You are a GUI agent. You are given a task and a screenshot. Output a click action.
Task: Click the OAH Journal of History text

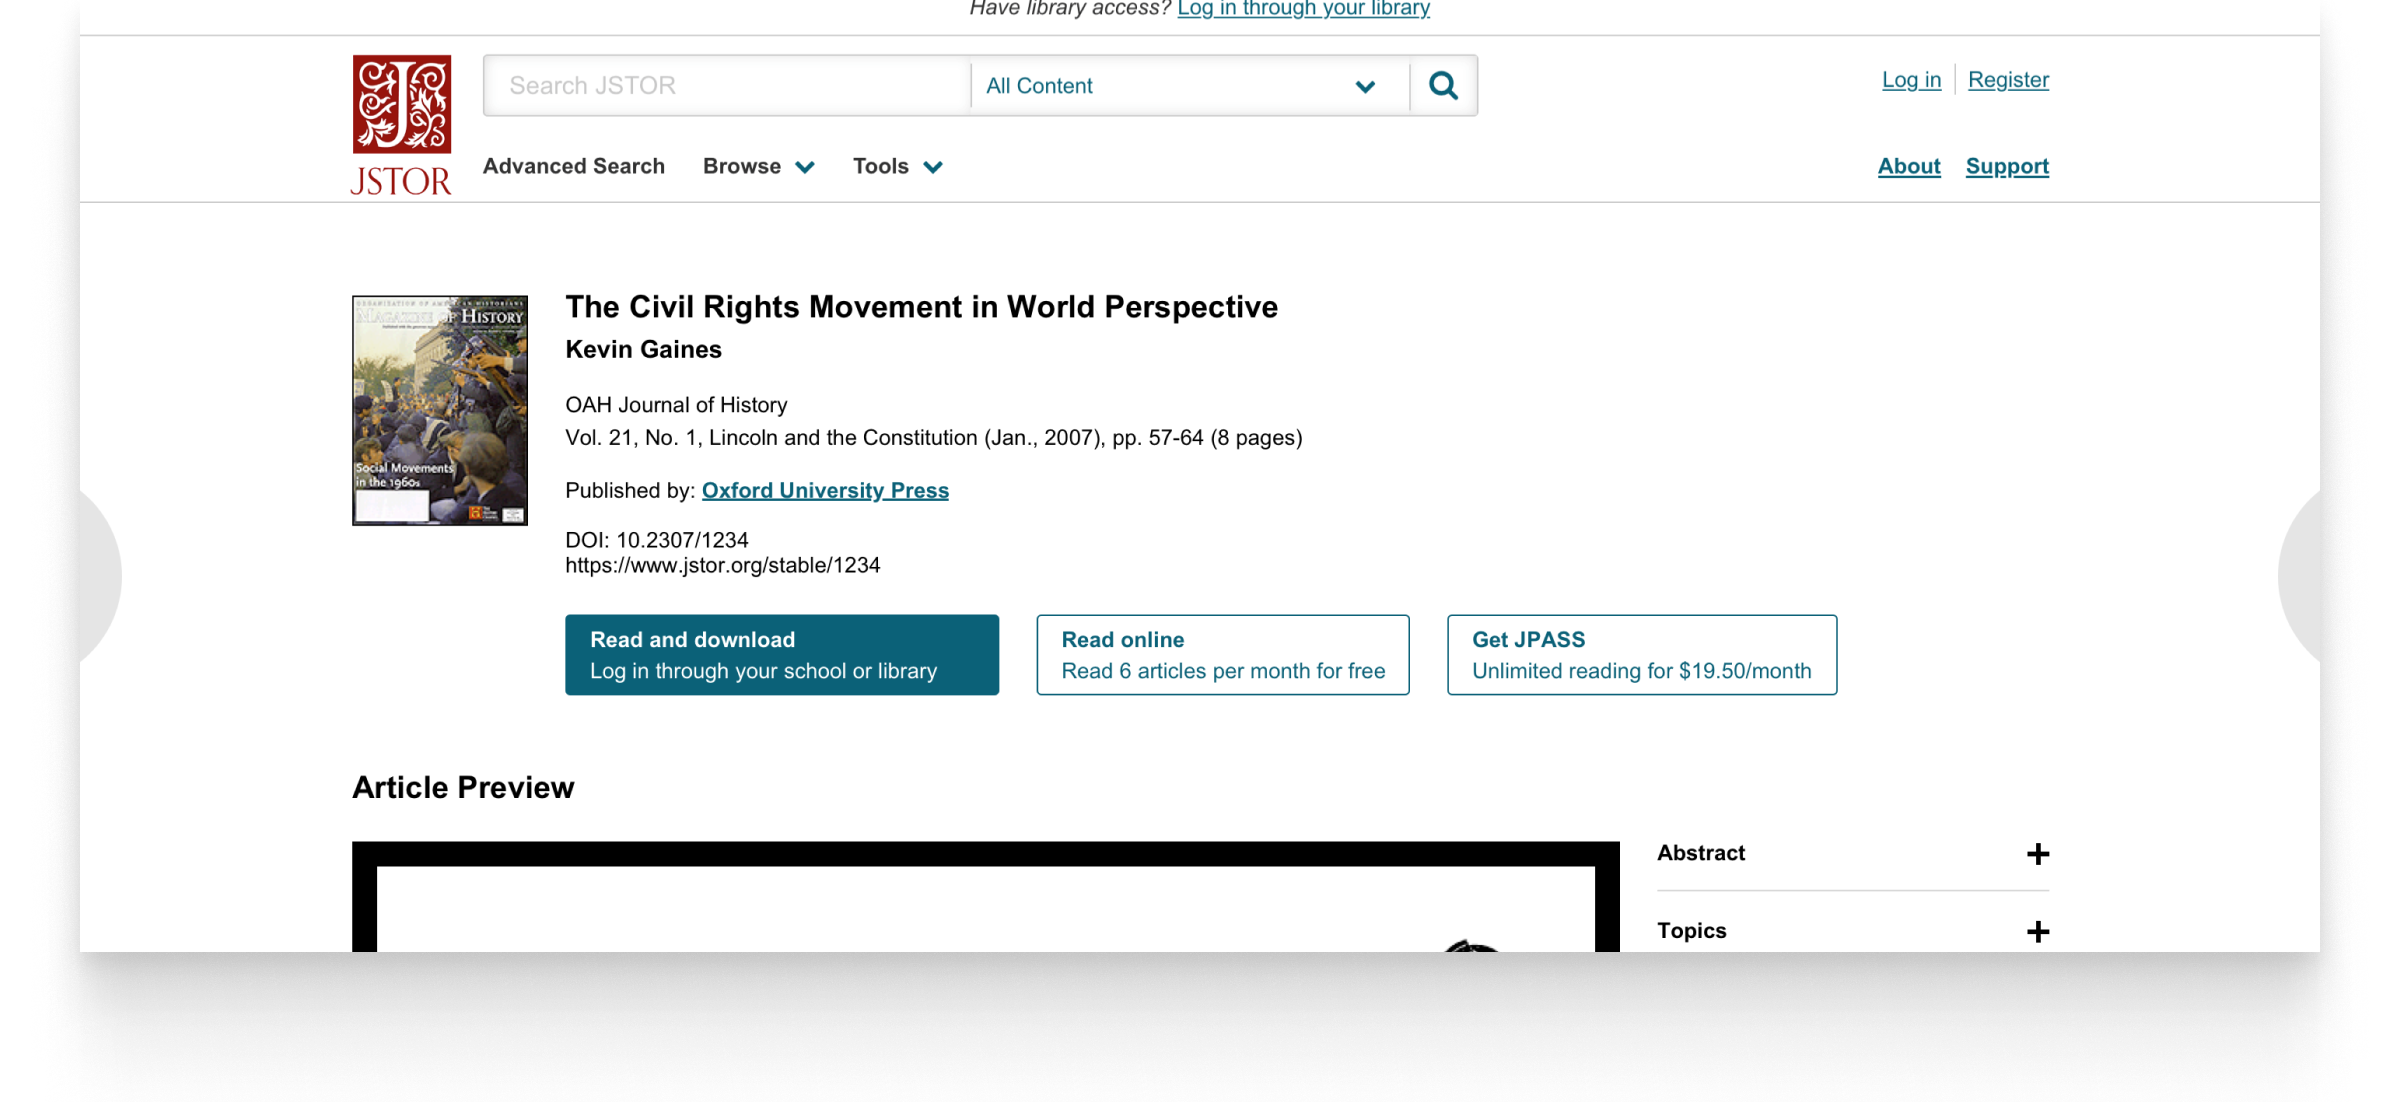tap(676, 405)
